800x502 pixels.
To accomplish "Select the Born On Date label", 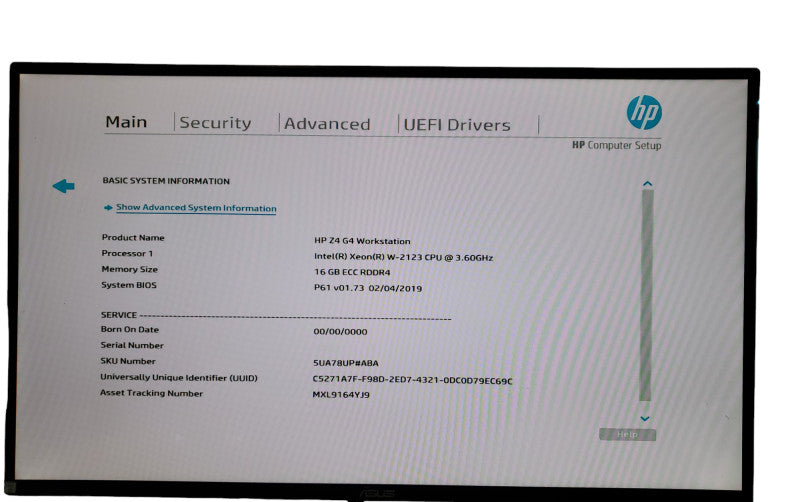I will pyautogui.click(x=130, y=330).
